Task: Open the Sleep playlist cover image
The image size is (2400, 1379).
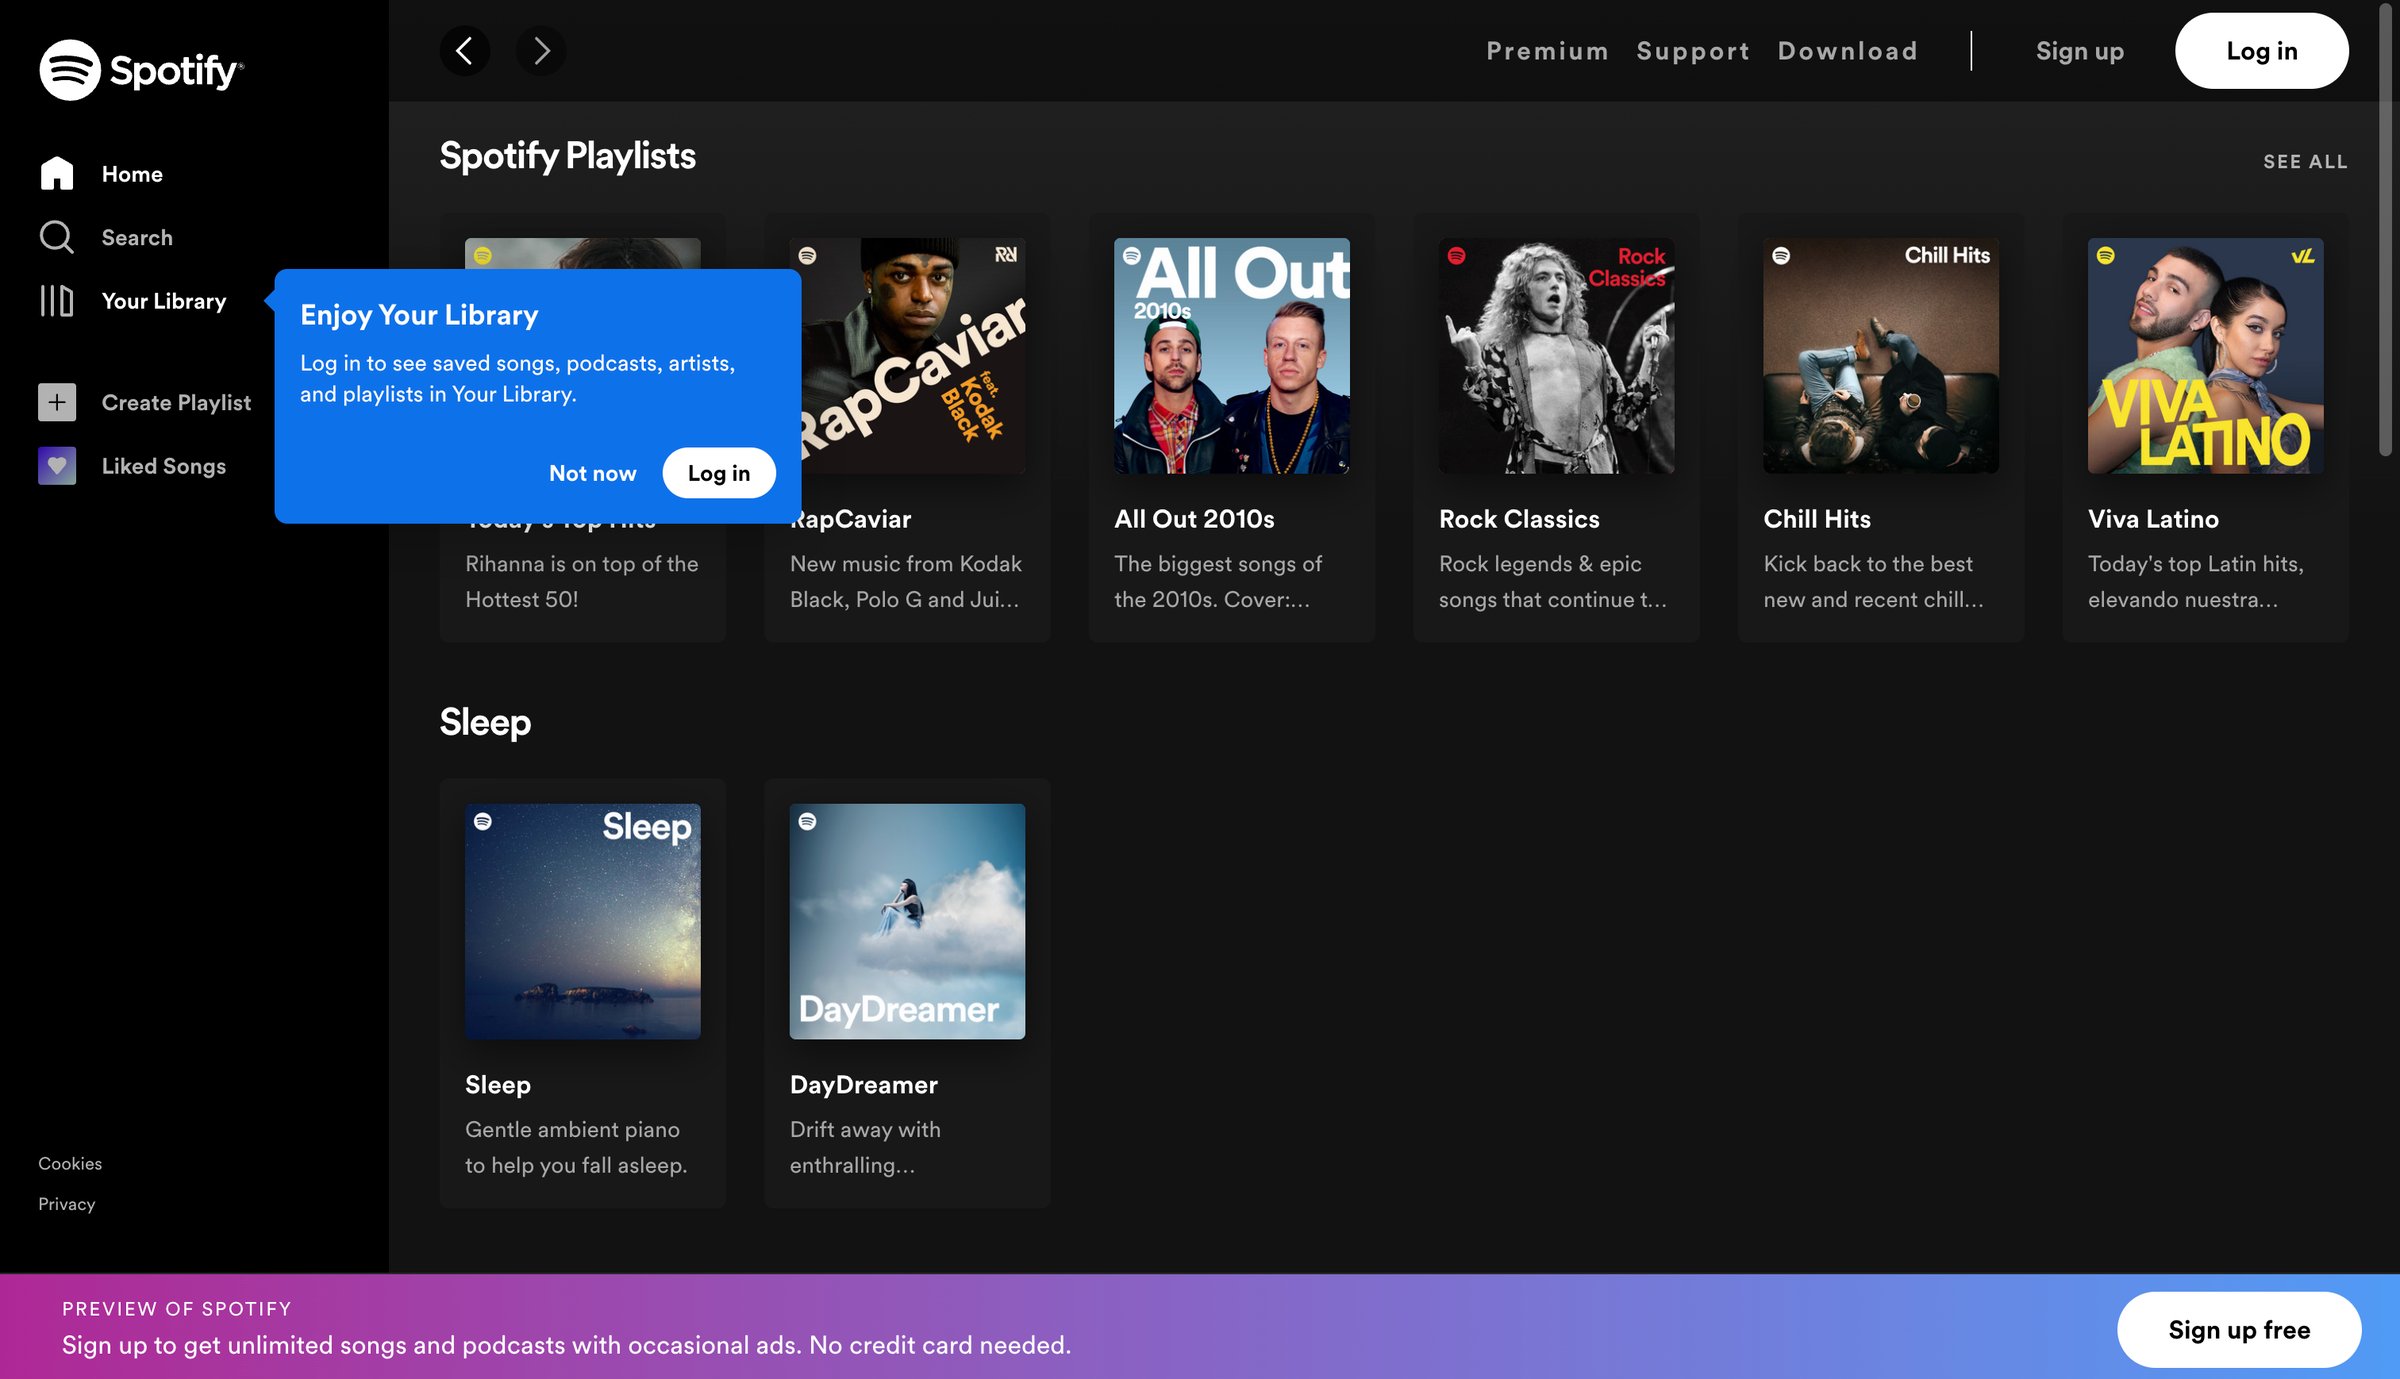Action: 583,921
